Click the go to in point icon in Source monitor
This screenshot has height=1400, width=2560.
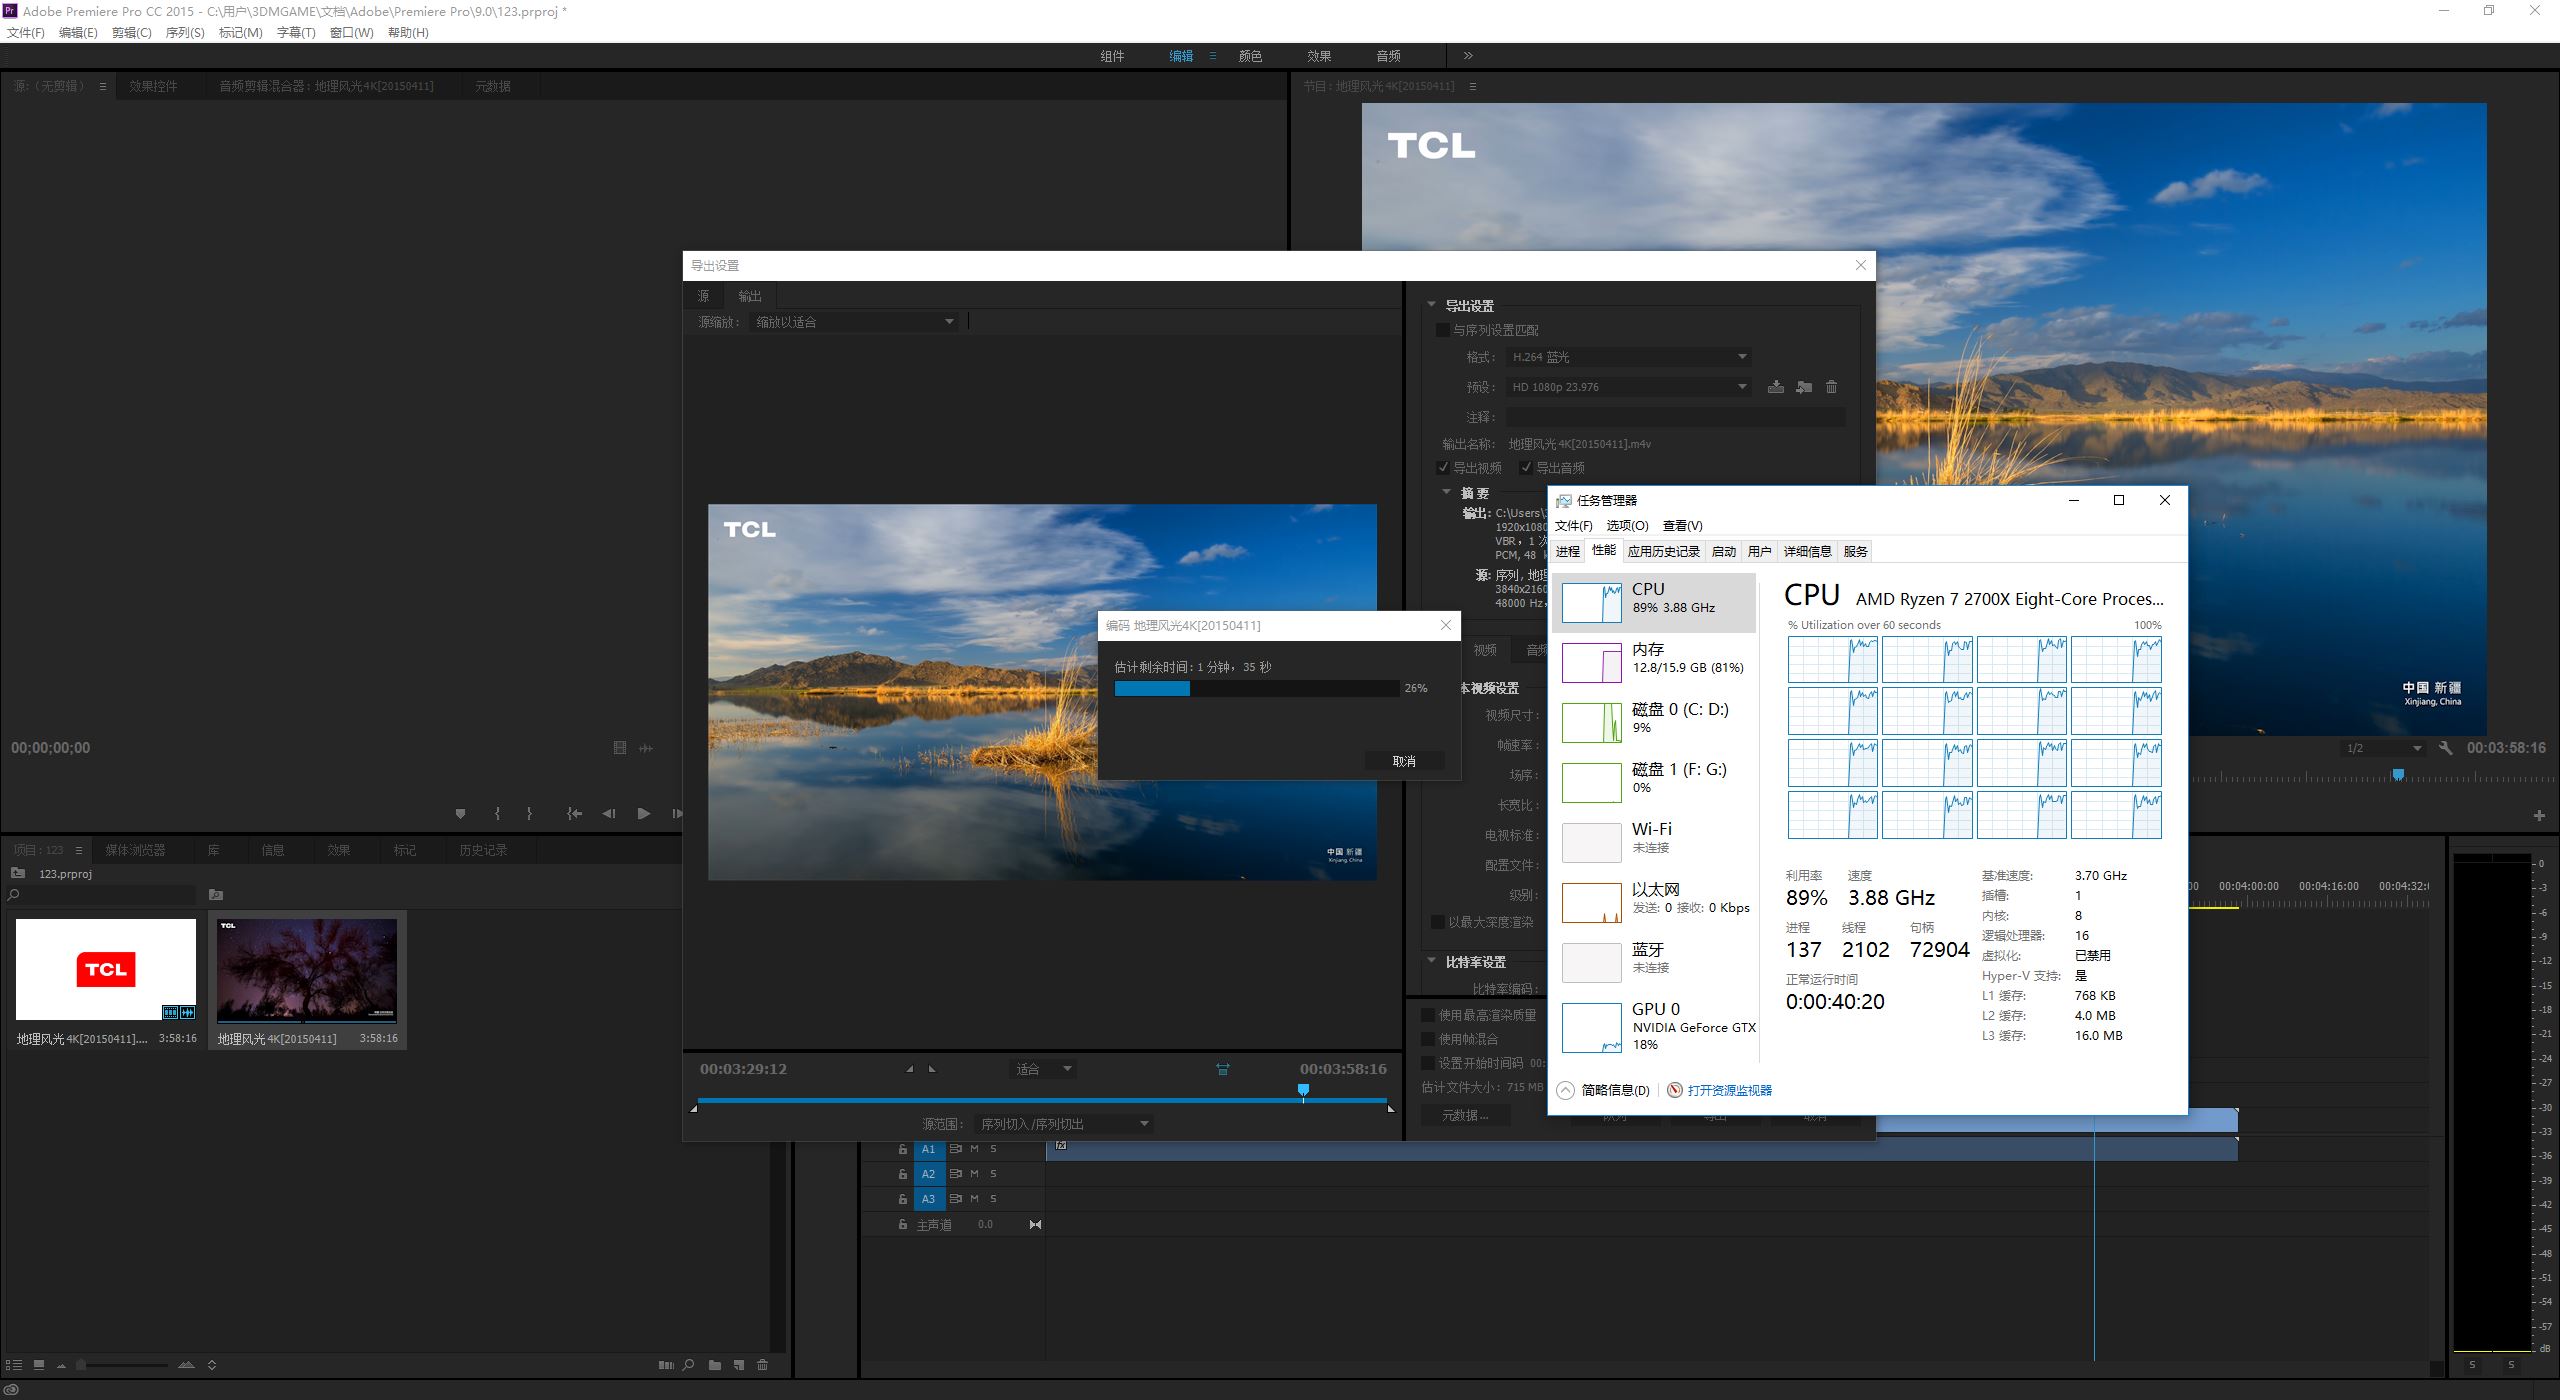pos(574,814)
